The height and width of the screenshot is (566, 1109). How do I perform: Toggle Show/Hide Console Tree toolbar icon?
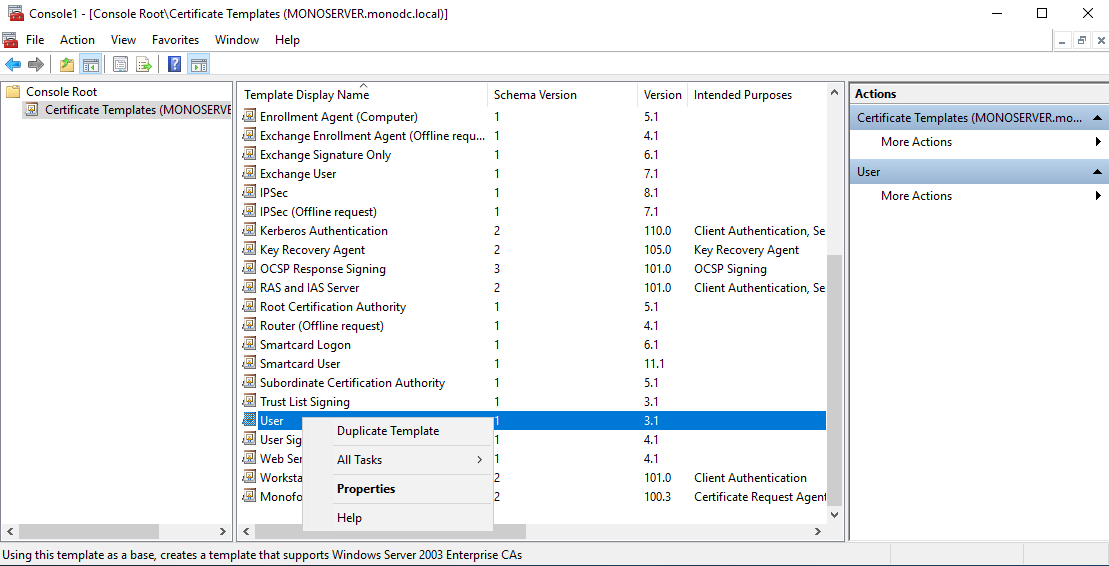(91, 65)
